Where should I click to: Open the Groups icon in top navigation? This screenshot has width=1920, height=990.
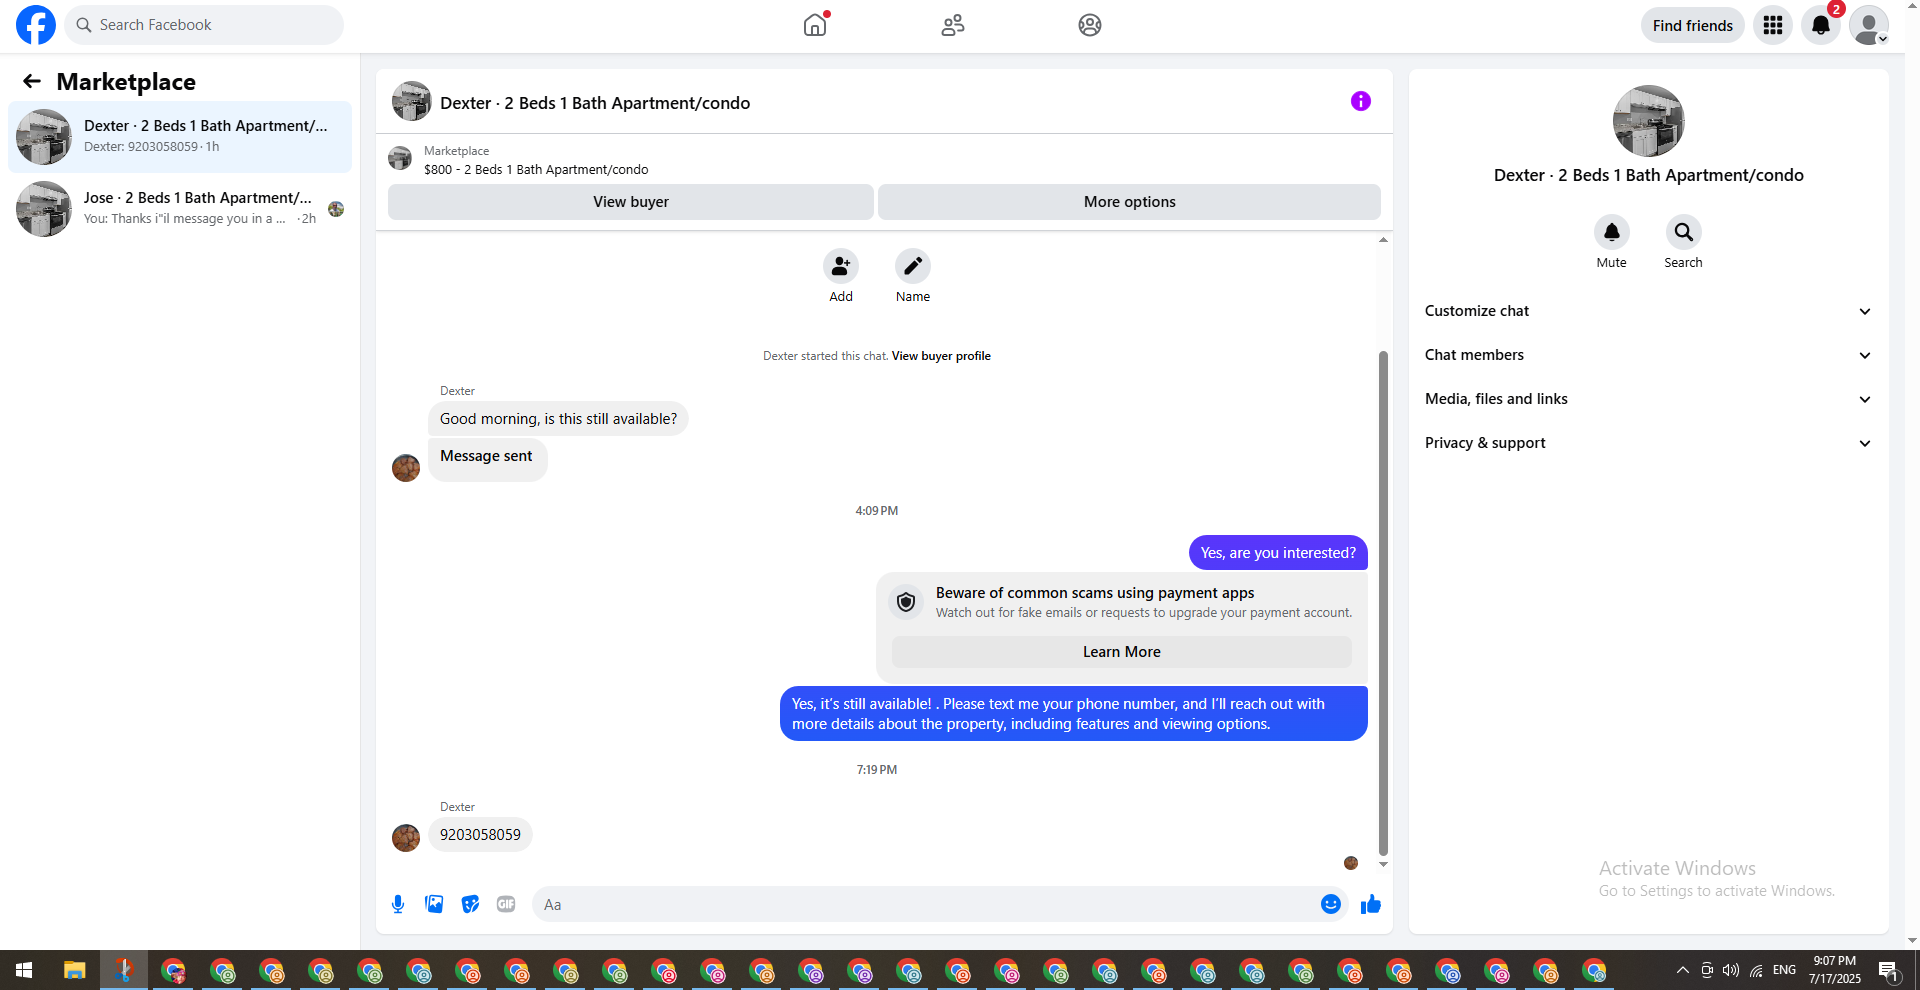[1090, 25]
